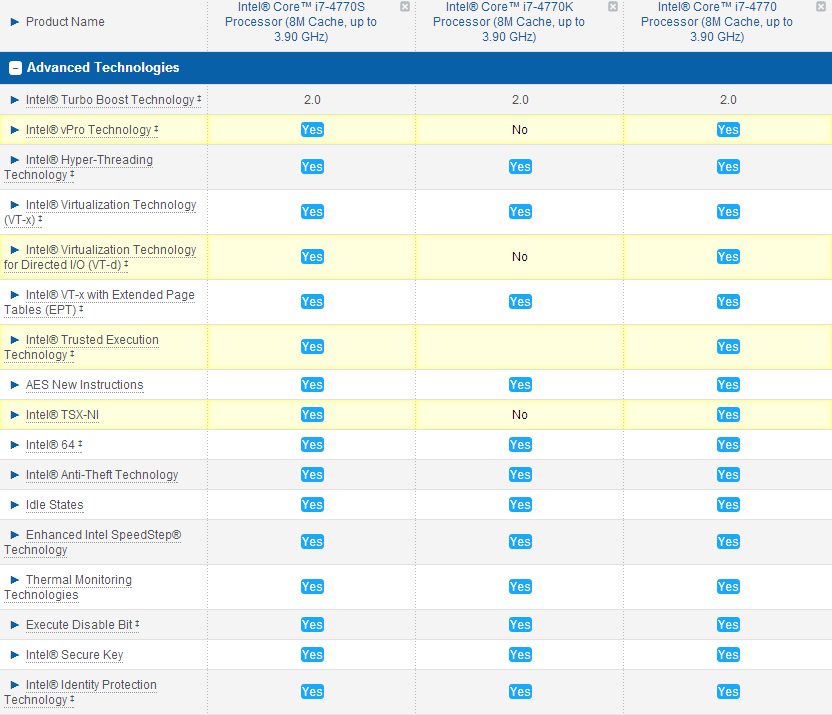Screen dimensions: 832x715
Task: Open the Virtualization Technology (VT-x) link
Action: pyautogui.click(x=100, y=212)
